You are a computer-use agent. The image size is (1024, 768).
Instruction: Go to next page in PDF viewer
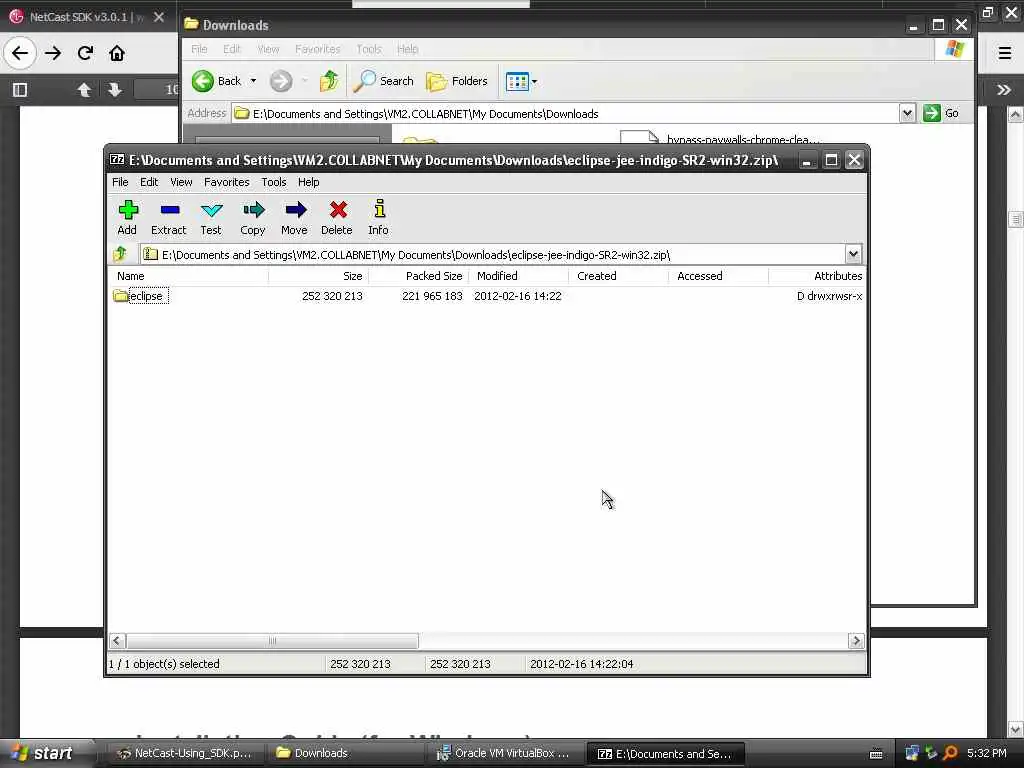(115, 89)
